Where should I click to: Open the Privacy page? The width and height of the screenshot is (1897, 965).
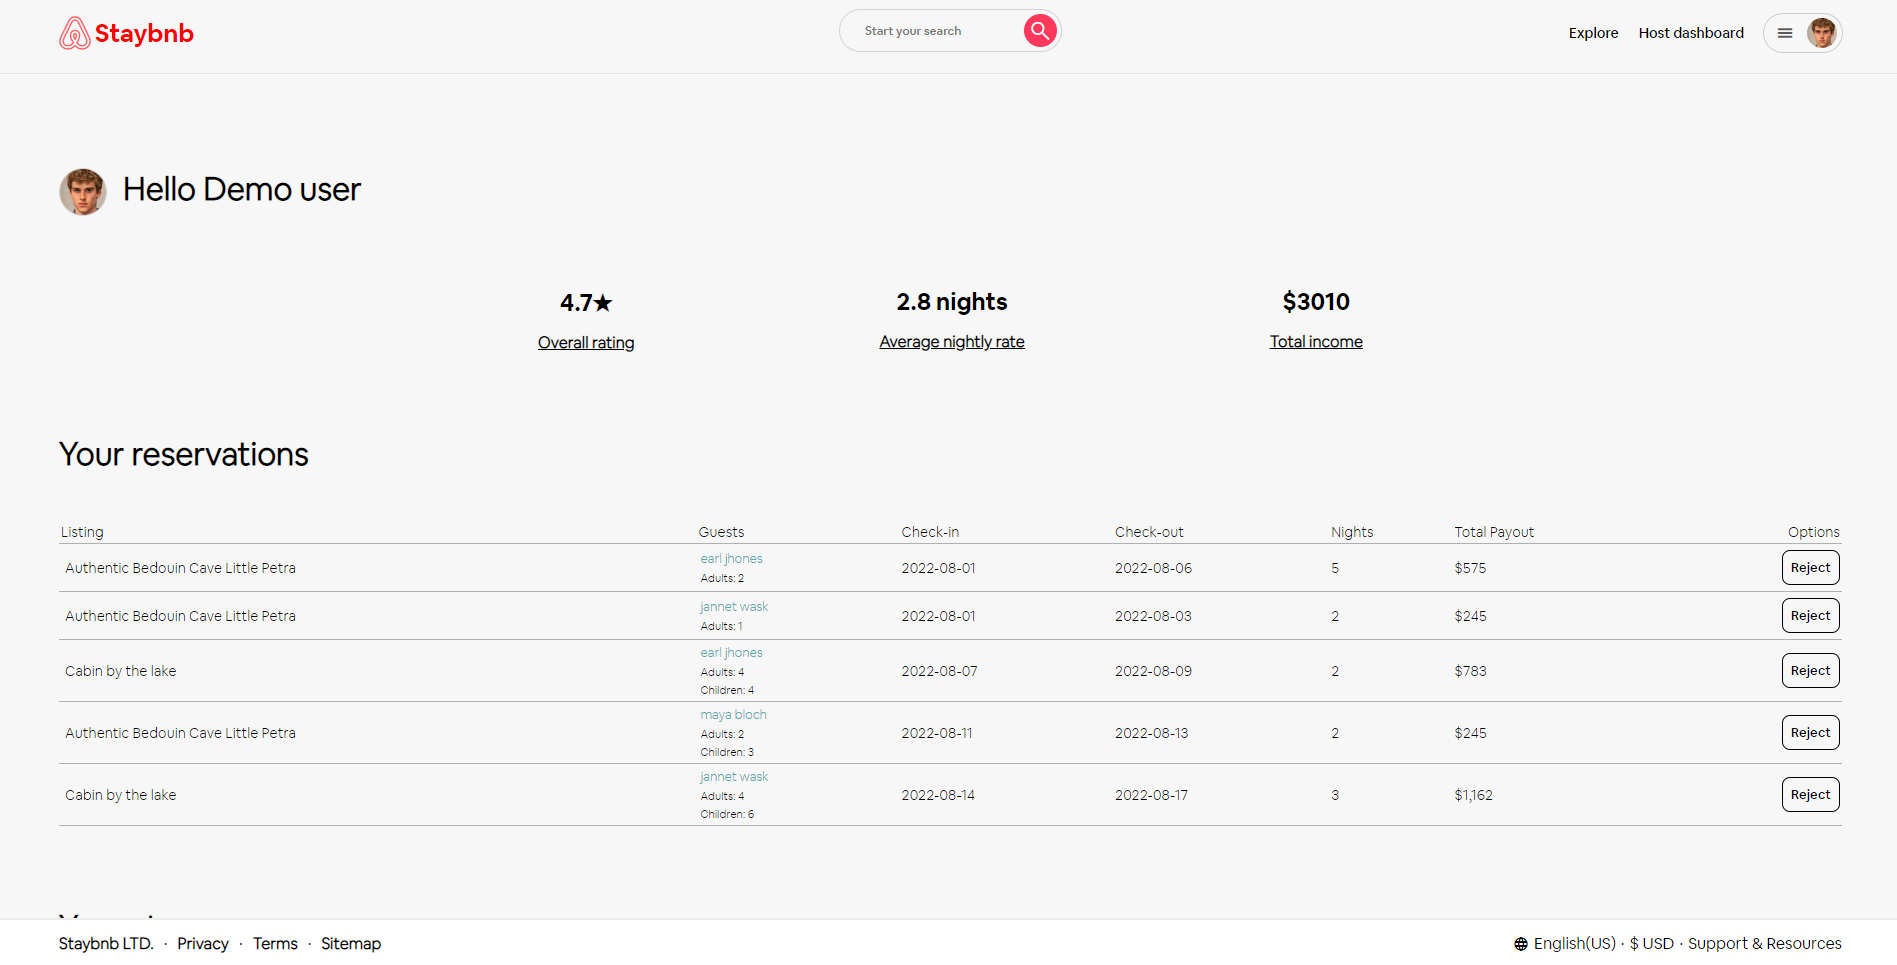(202, 942)
